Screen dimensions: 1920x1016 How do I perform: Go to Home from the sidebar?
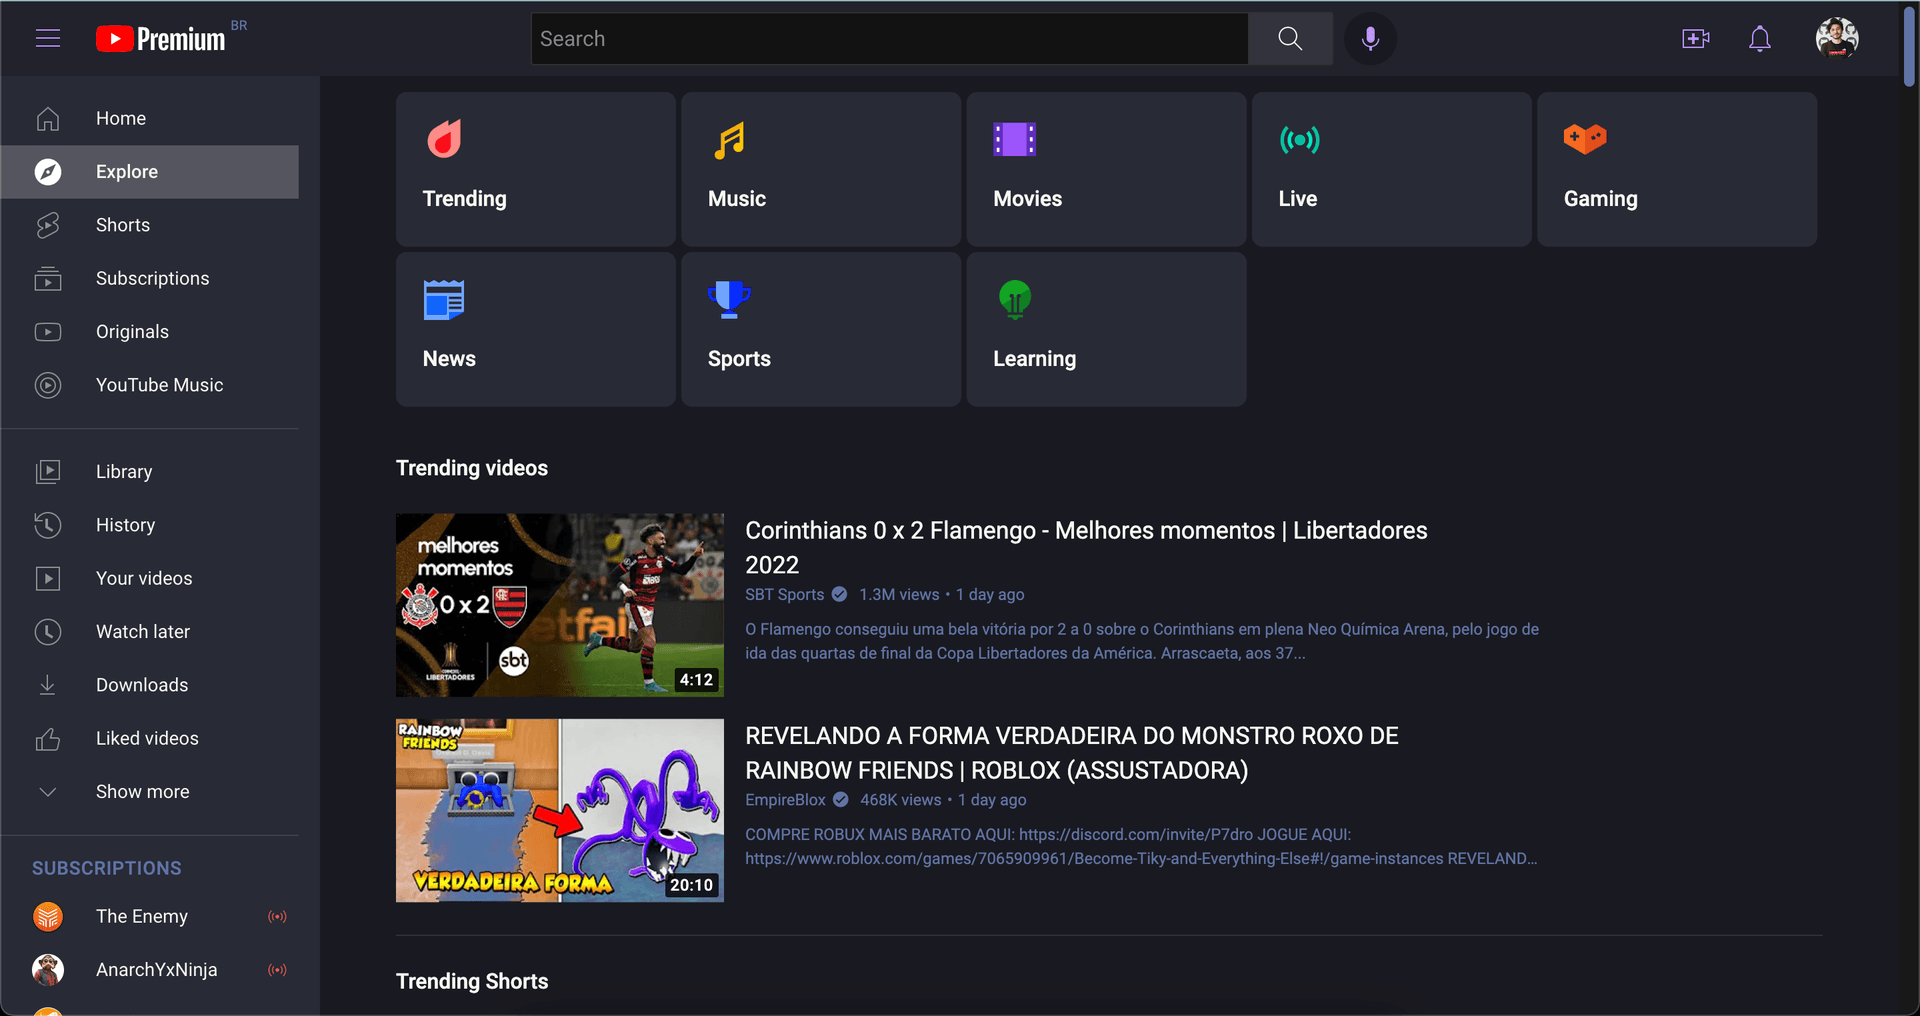pos(120,118)
